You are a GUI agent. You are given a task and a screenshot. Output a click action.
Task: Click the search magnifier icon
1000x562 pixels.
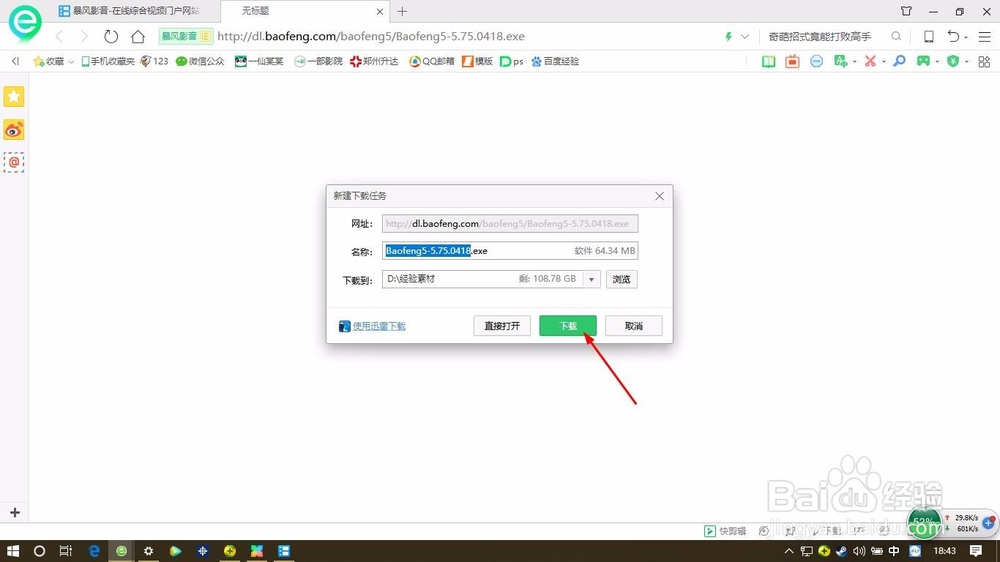point(896,36)
